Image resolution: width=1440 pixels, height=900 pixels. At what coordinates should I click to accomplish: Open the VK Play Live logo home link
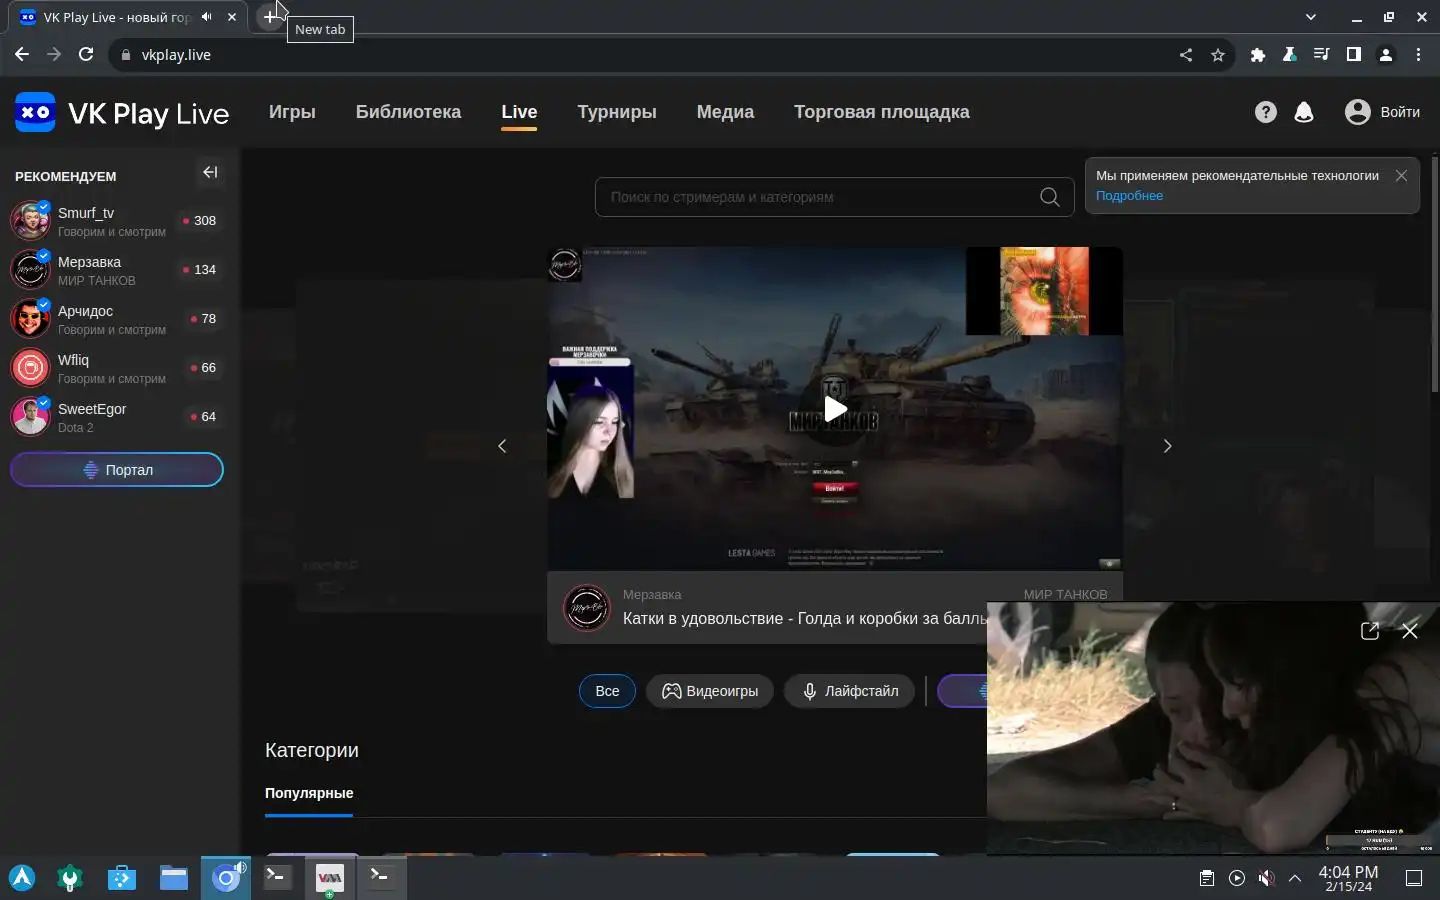[122, 113]
